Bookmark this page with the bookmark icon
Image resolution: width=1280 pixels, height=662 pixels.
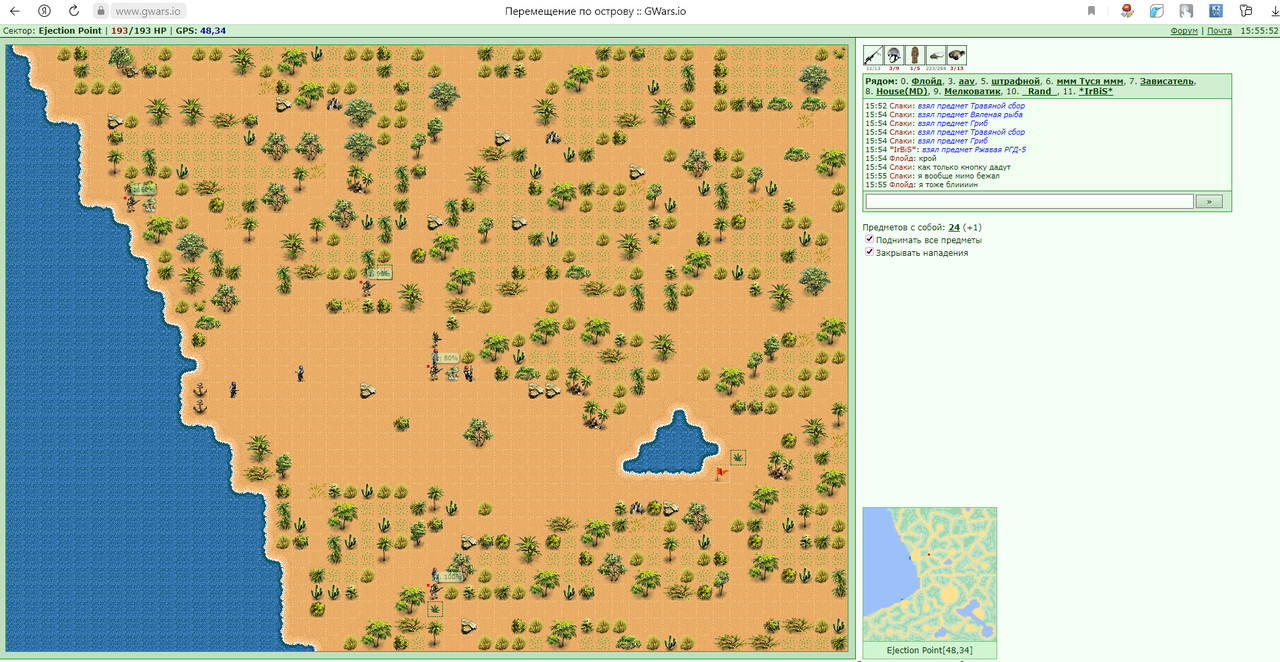click(1091, 11)
